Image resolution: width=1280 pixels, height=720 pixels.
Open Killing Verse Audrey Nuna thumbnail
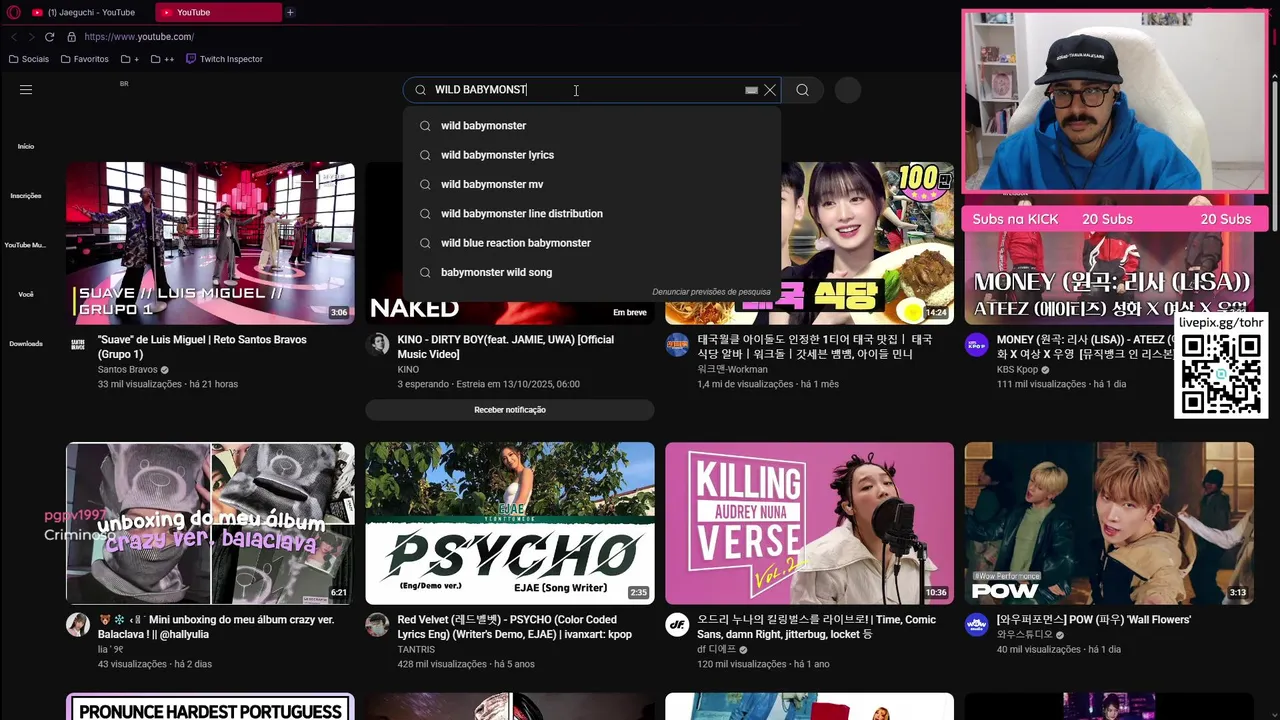(x=809, y=523)
